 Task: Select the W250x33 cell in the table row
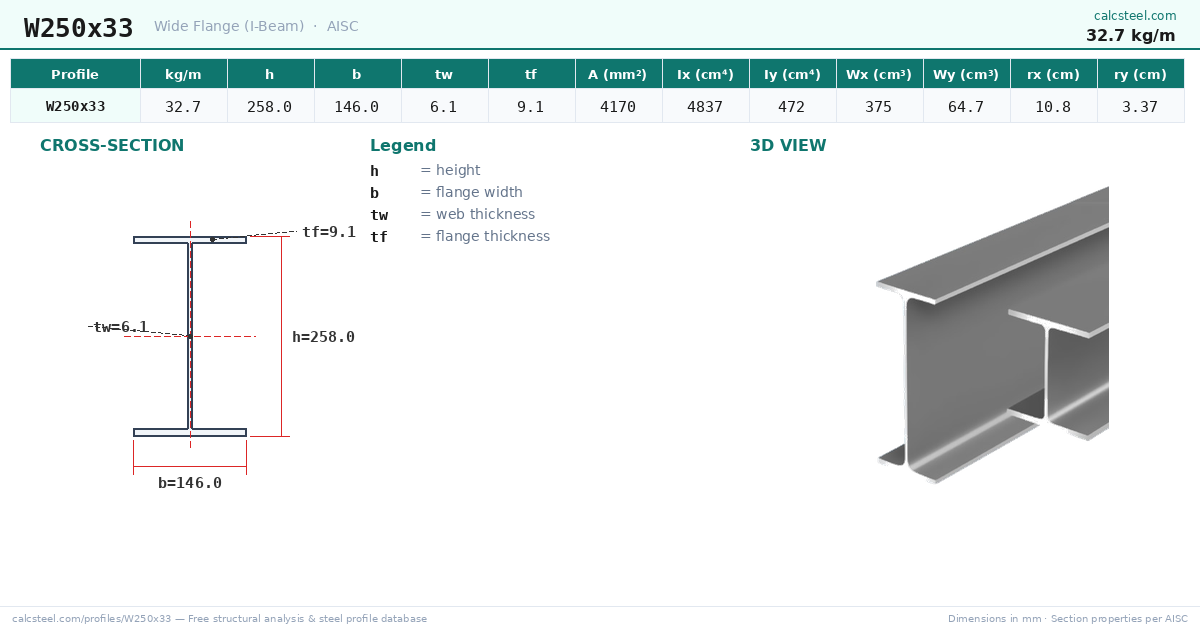tap(75, 106)
